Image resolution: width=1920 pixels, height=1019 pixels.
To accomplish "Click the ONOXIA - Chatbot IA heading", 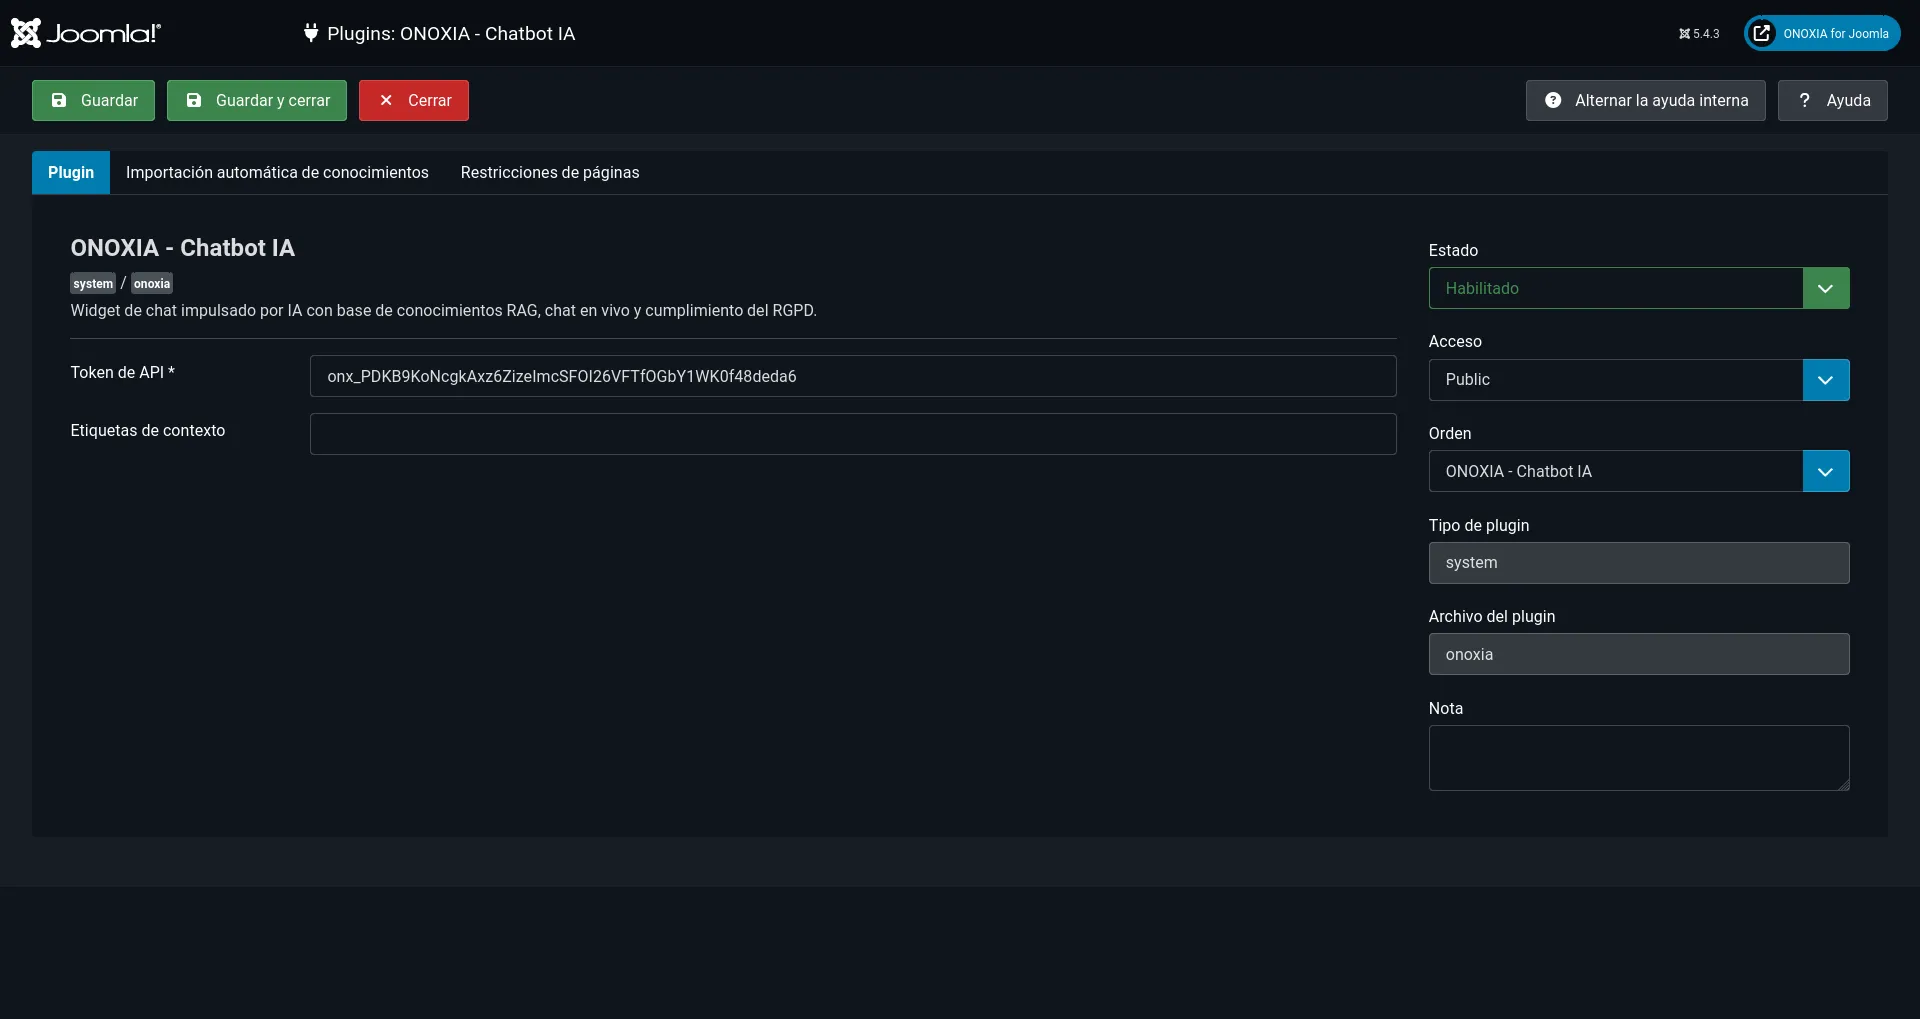I will click(x=182, y=248).
